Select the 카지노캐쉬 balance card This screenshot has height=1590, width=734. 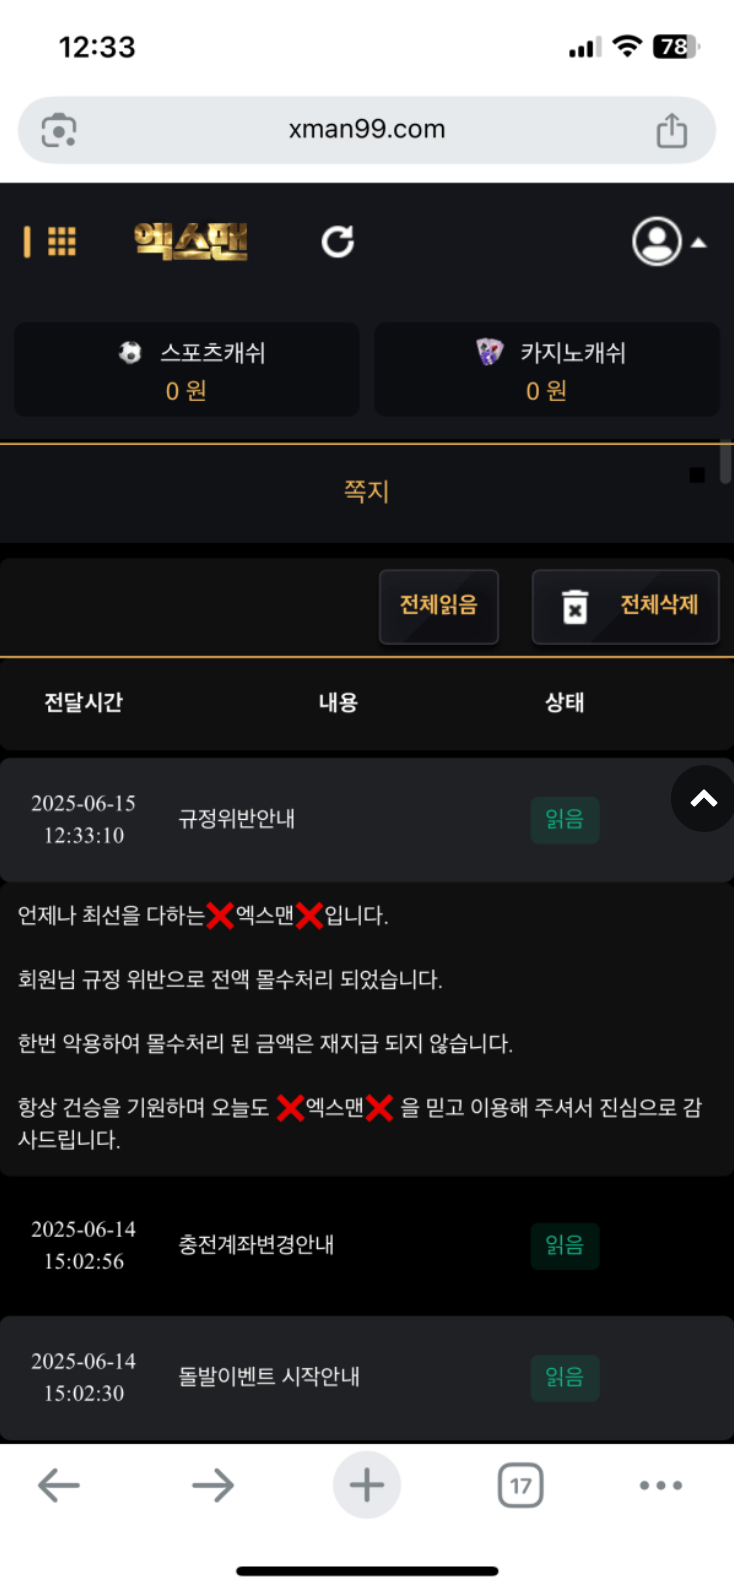[547, 369]
